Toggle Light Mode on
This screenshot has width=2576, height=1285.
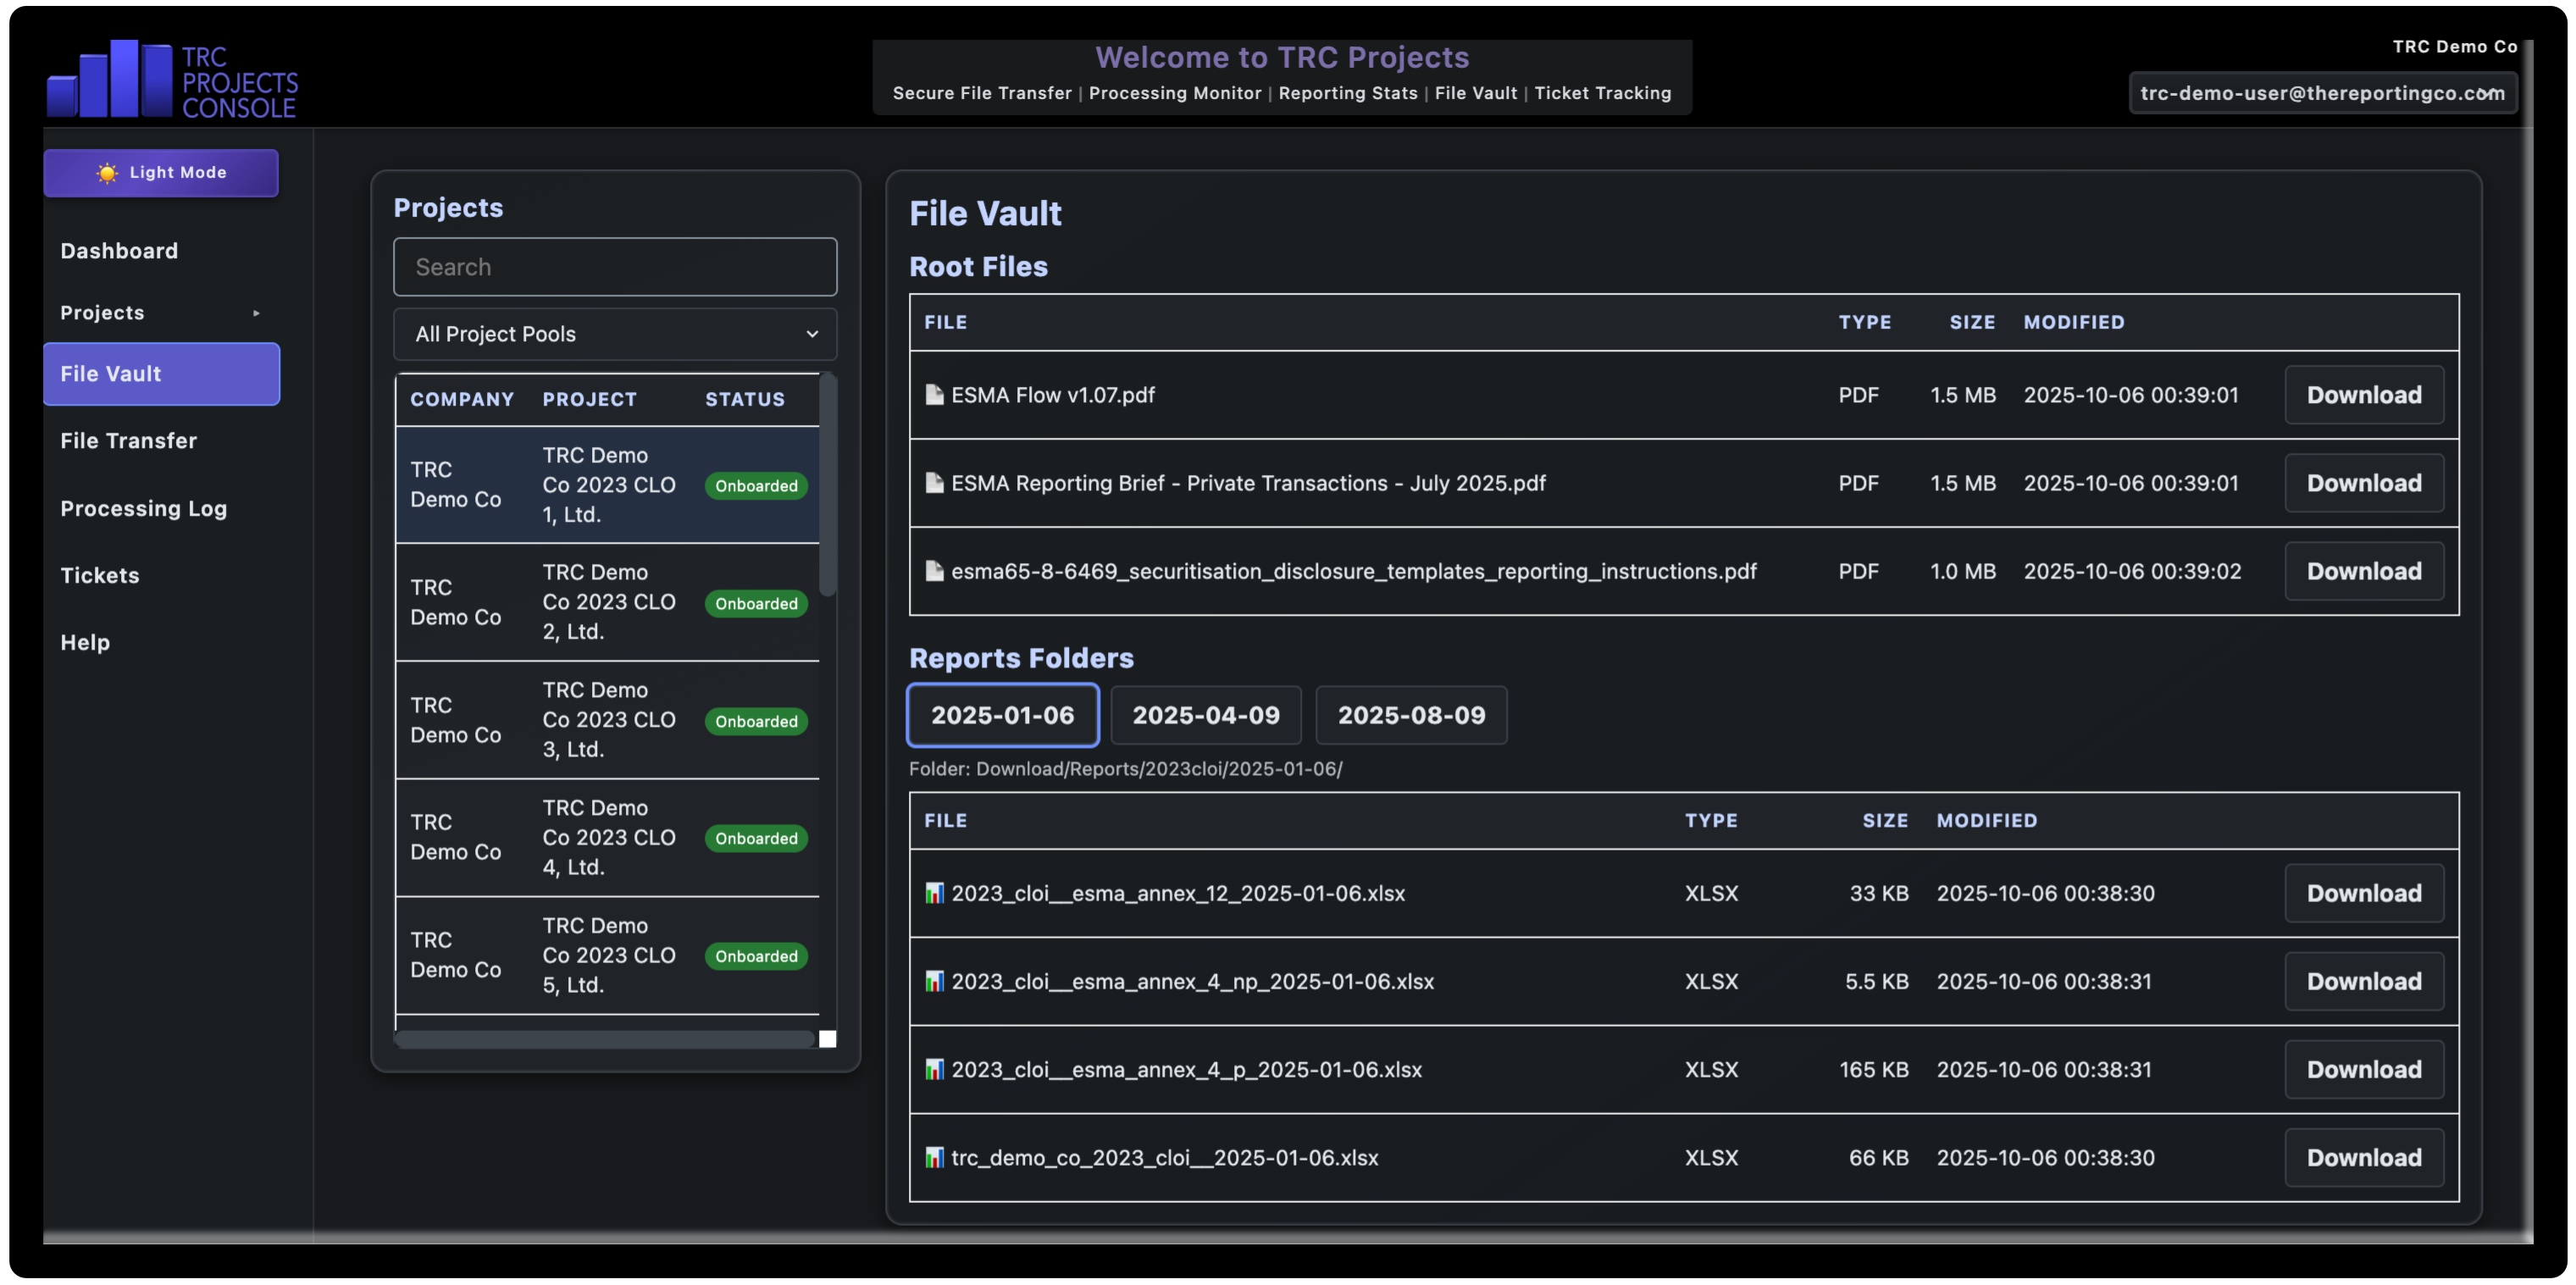[x=161, y=172]
